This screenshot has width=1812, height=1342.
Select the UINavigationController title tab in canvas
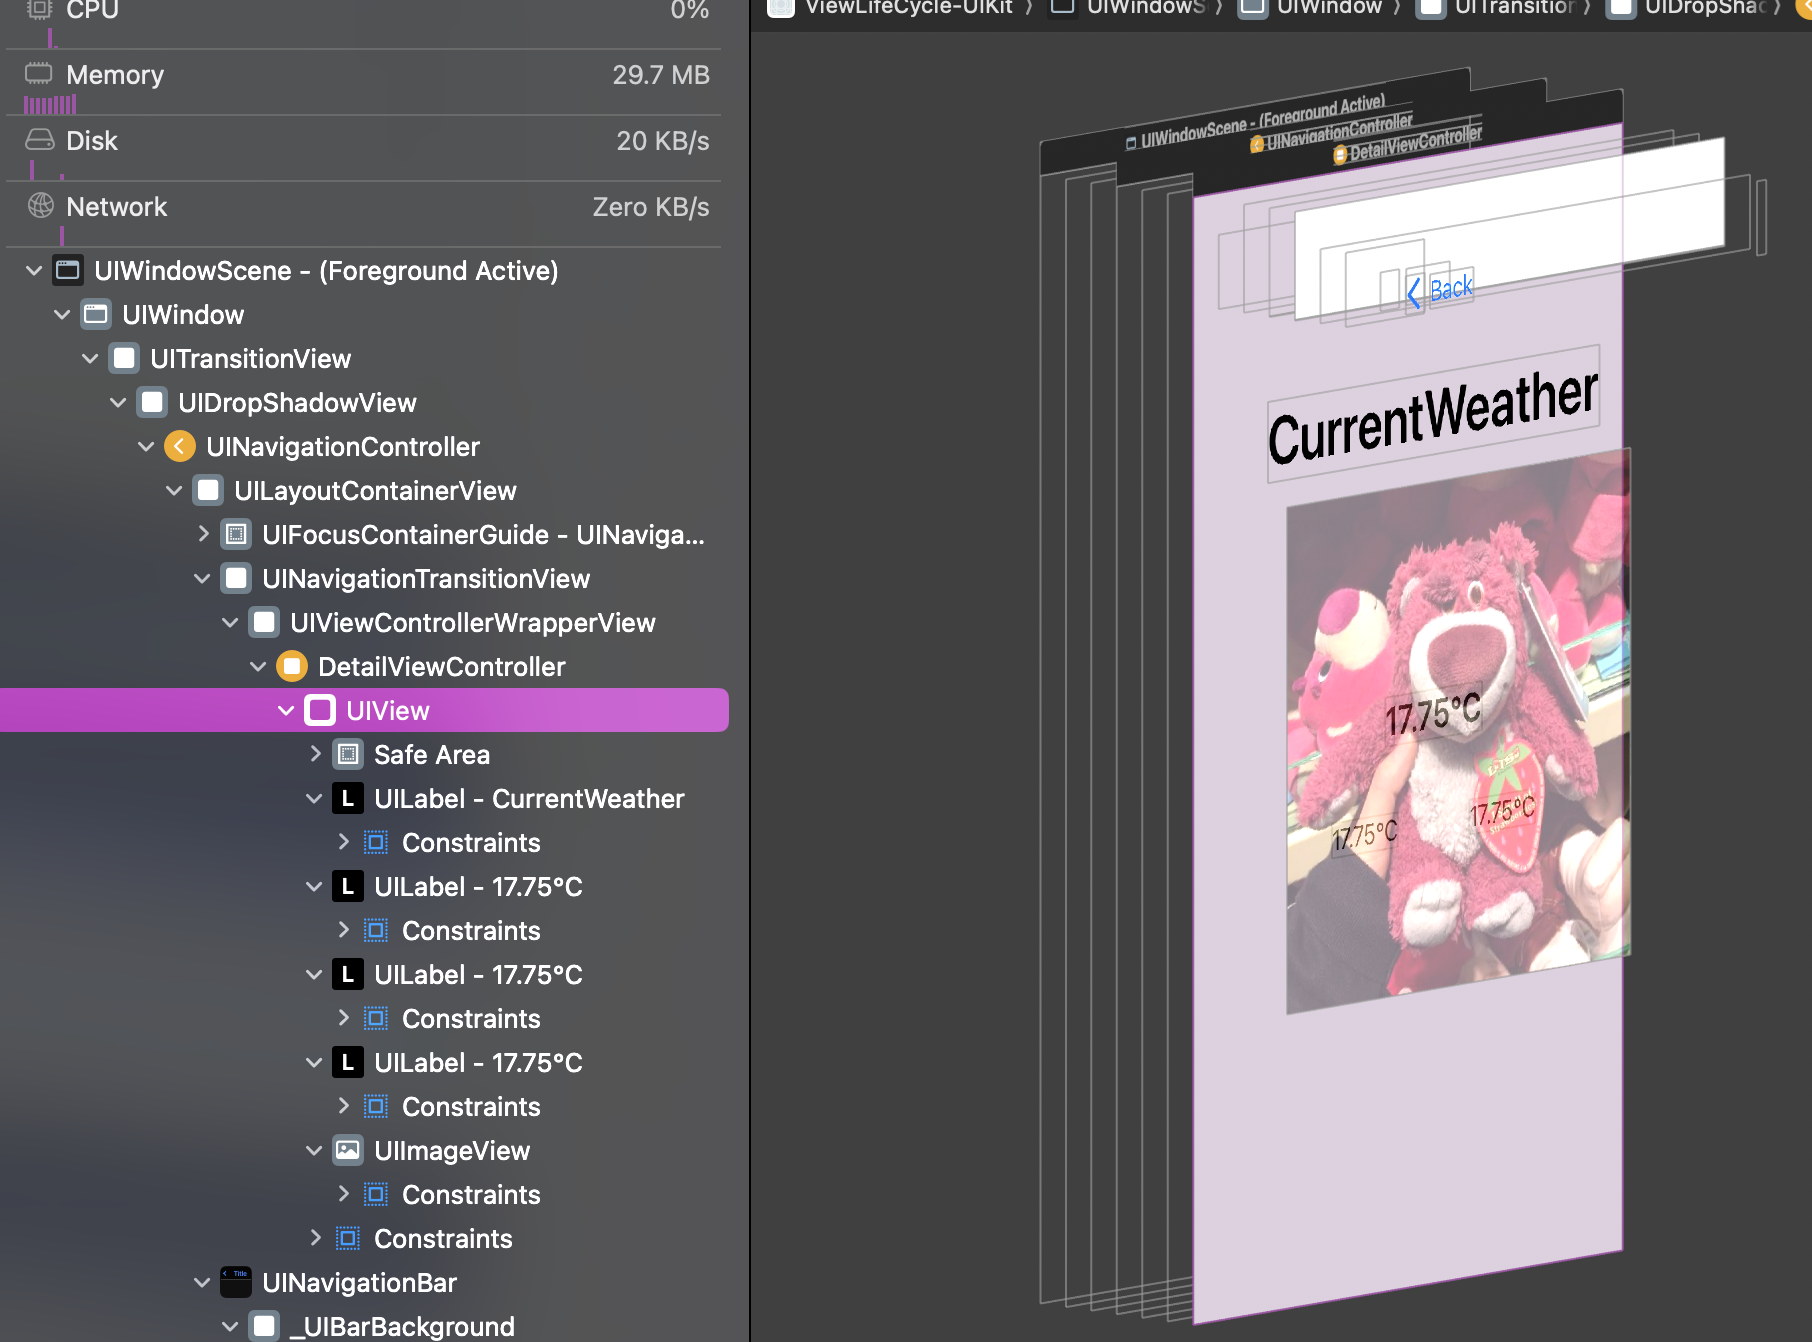click(1332, 132)
